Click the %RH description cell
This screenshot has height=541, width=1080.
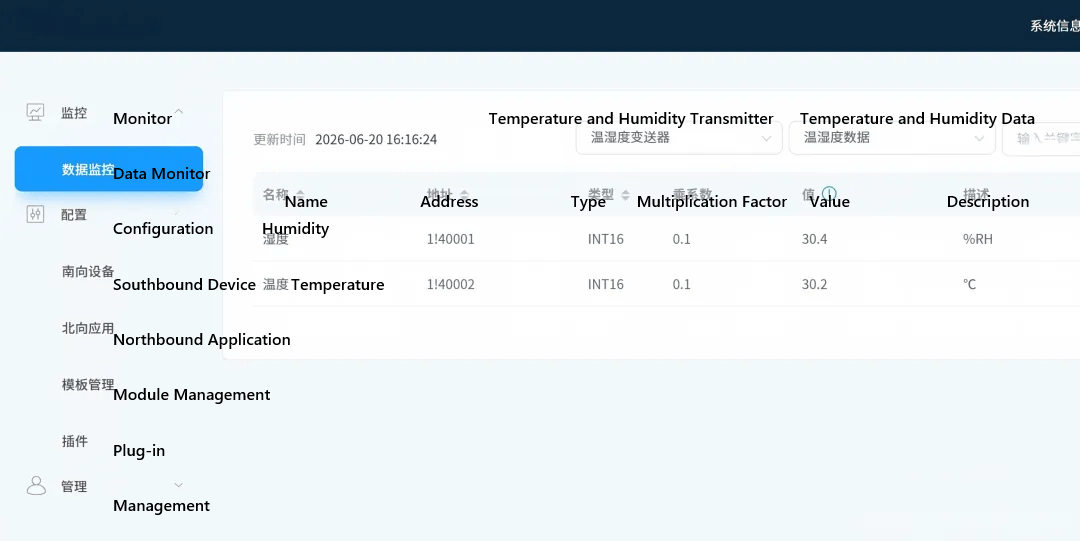coord(977,239)
